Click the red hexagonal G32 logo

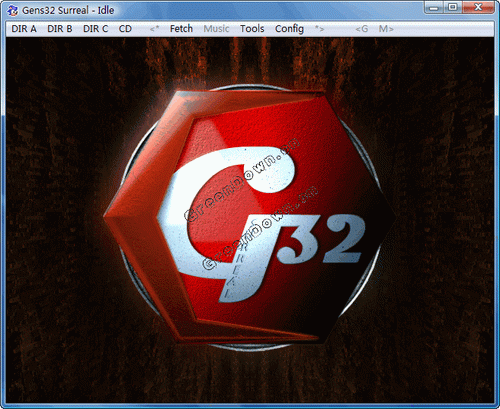[x=249, y=218]
